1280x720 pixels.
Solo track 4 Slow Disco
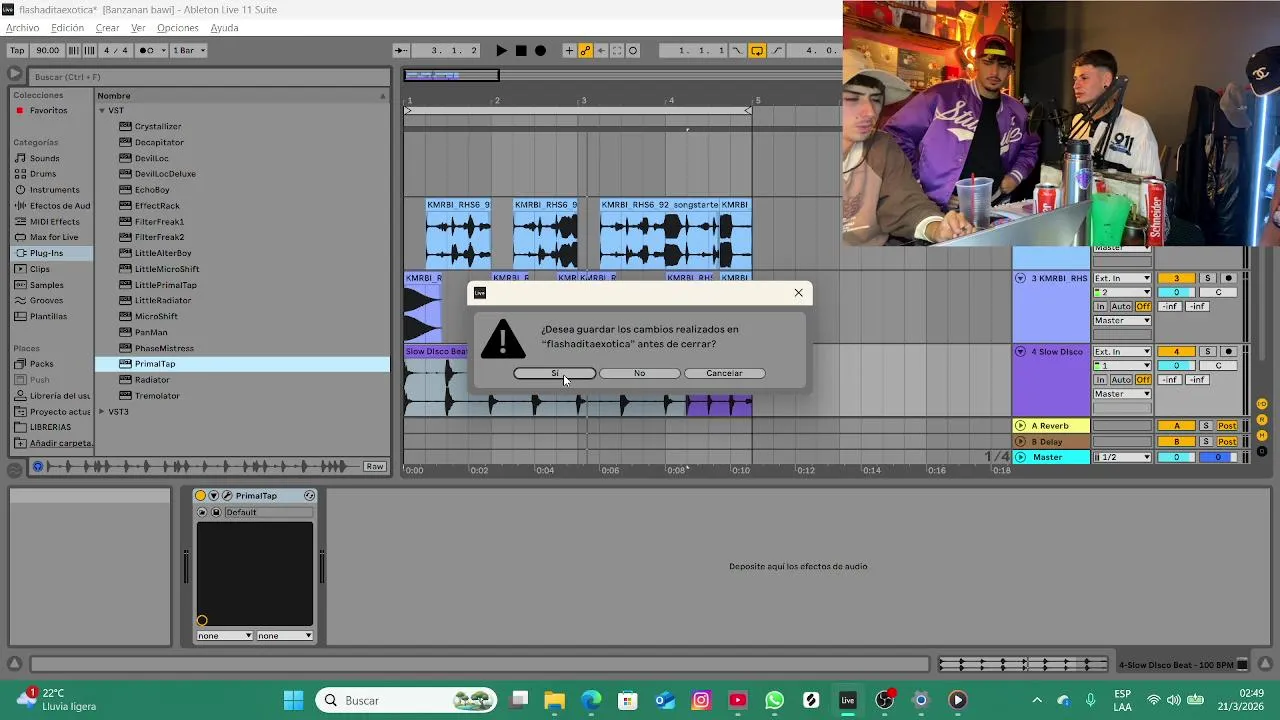click(x=1207, y=352)
